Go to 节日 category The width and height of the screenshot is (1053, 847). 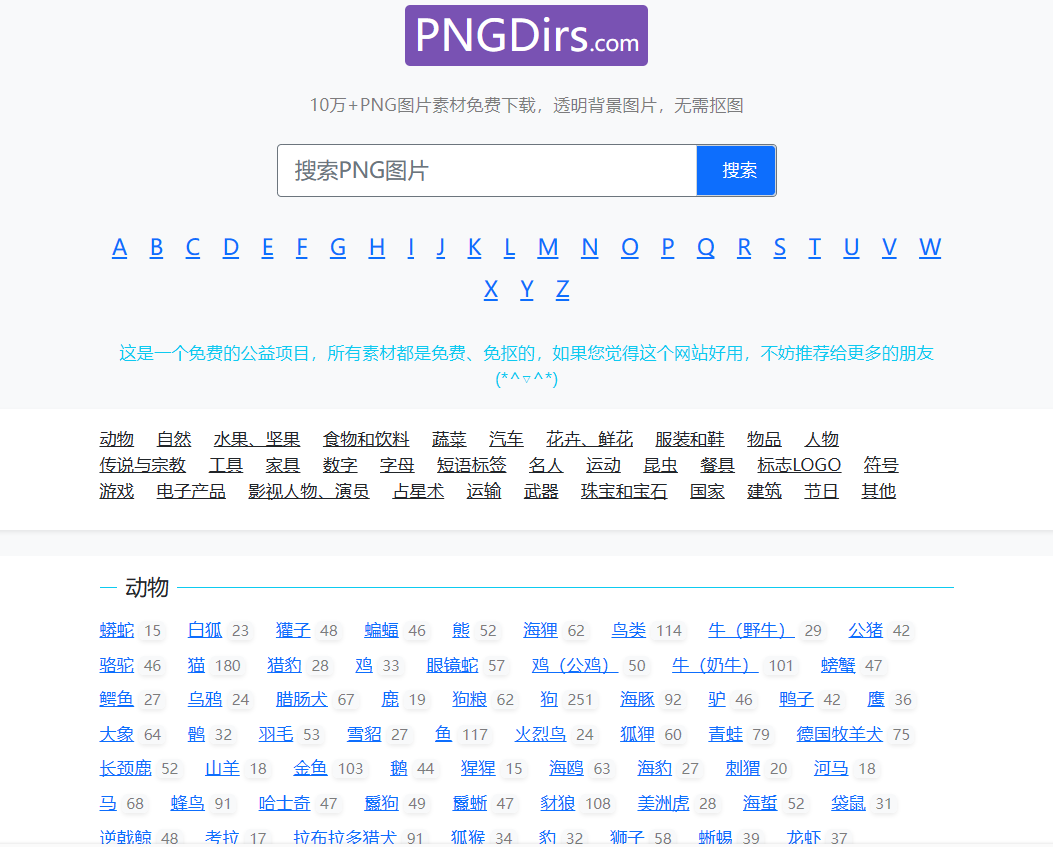[x=821, y=491]
